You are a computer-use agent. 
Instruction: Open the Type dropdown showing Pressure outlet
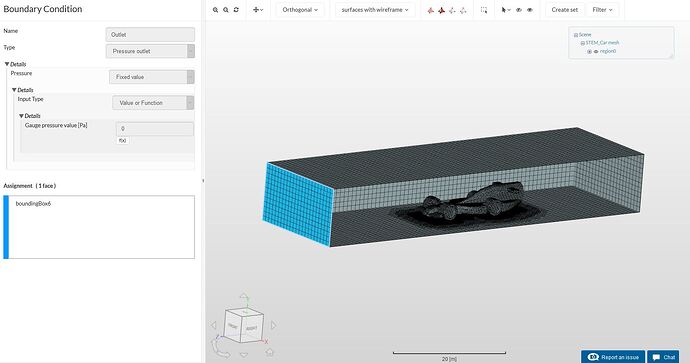[150, 51]
